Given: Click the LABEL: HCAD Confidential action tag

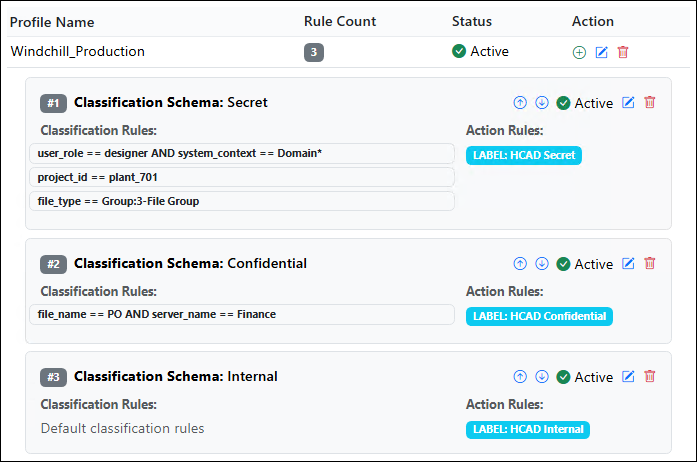Looking at the screenshot, I should tap(539, 316).
